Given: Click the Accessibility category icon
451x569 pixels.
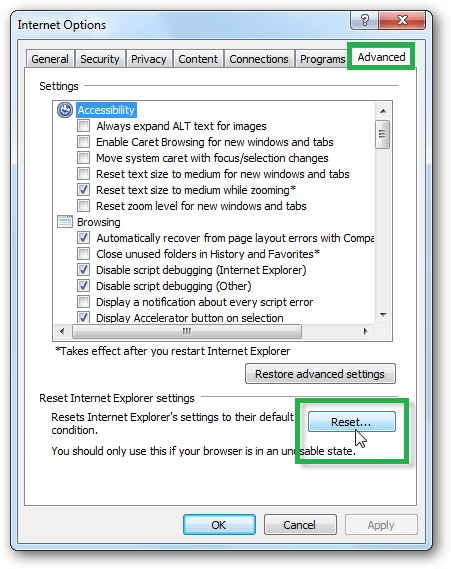Looking at the screenshot, I should coord(65,110).
